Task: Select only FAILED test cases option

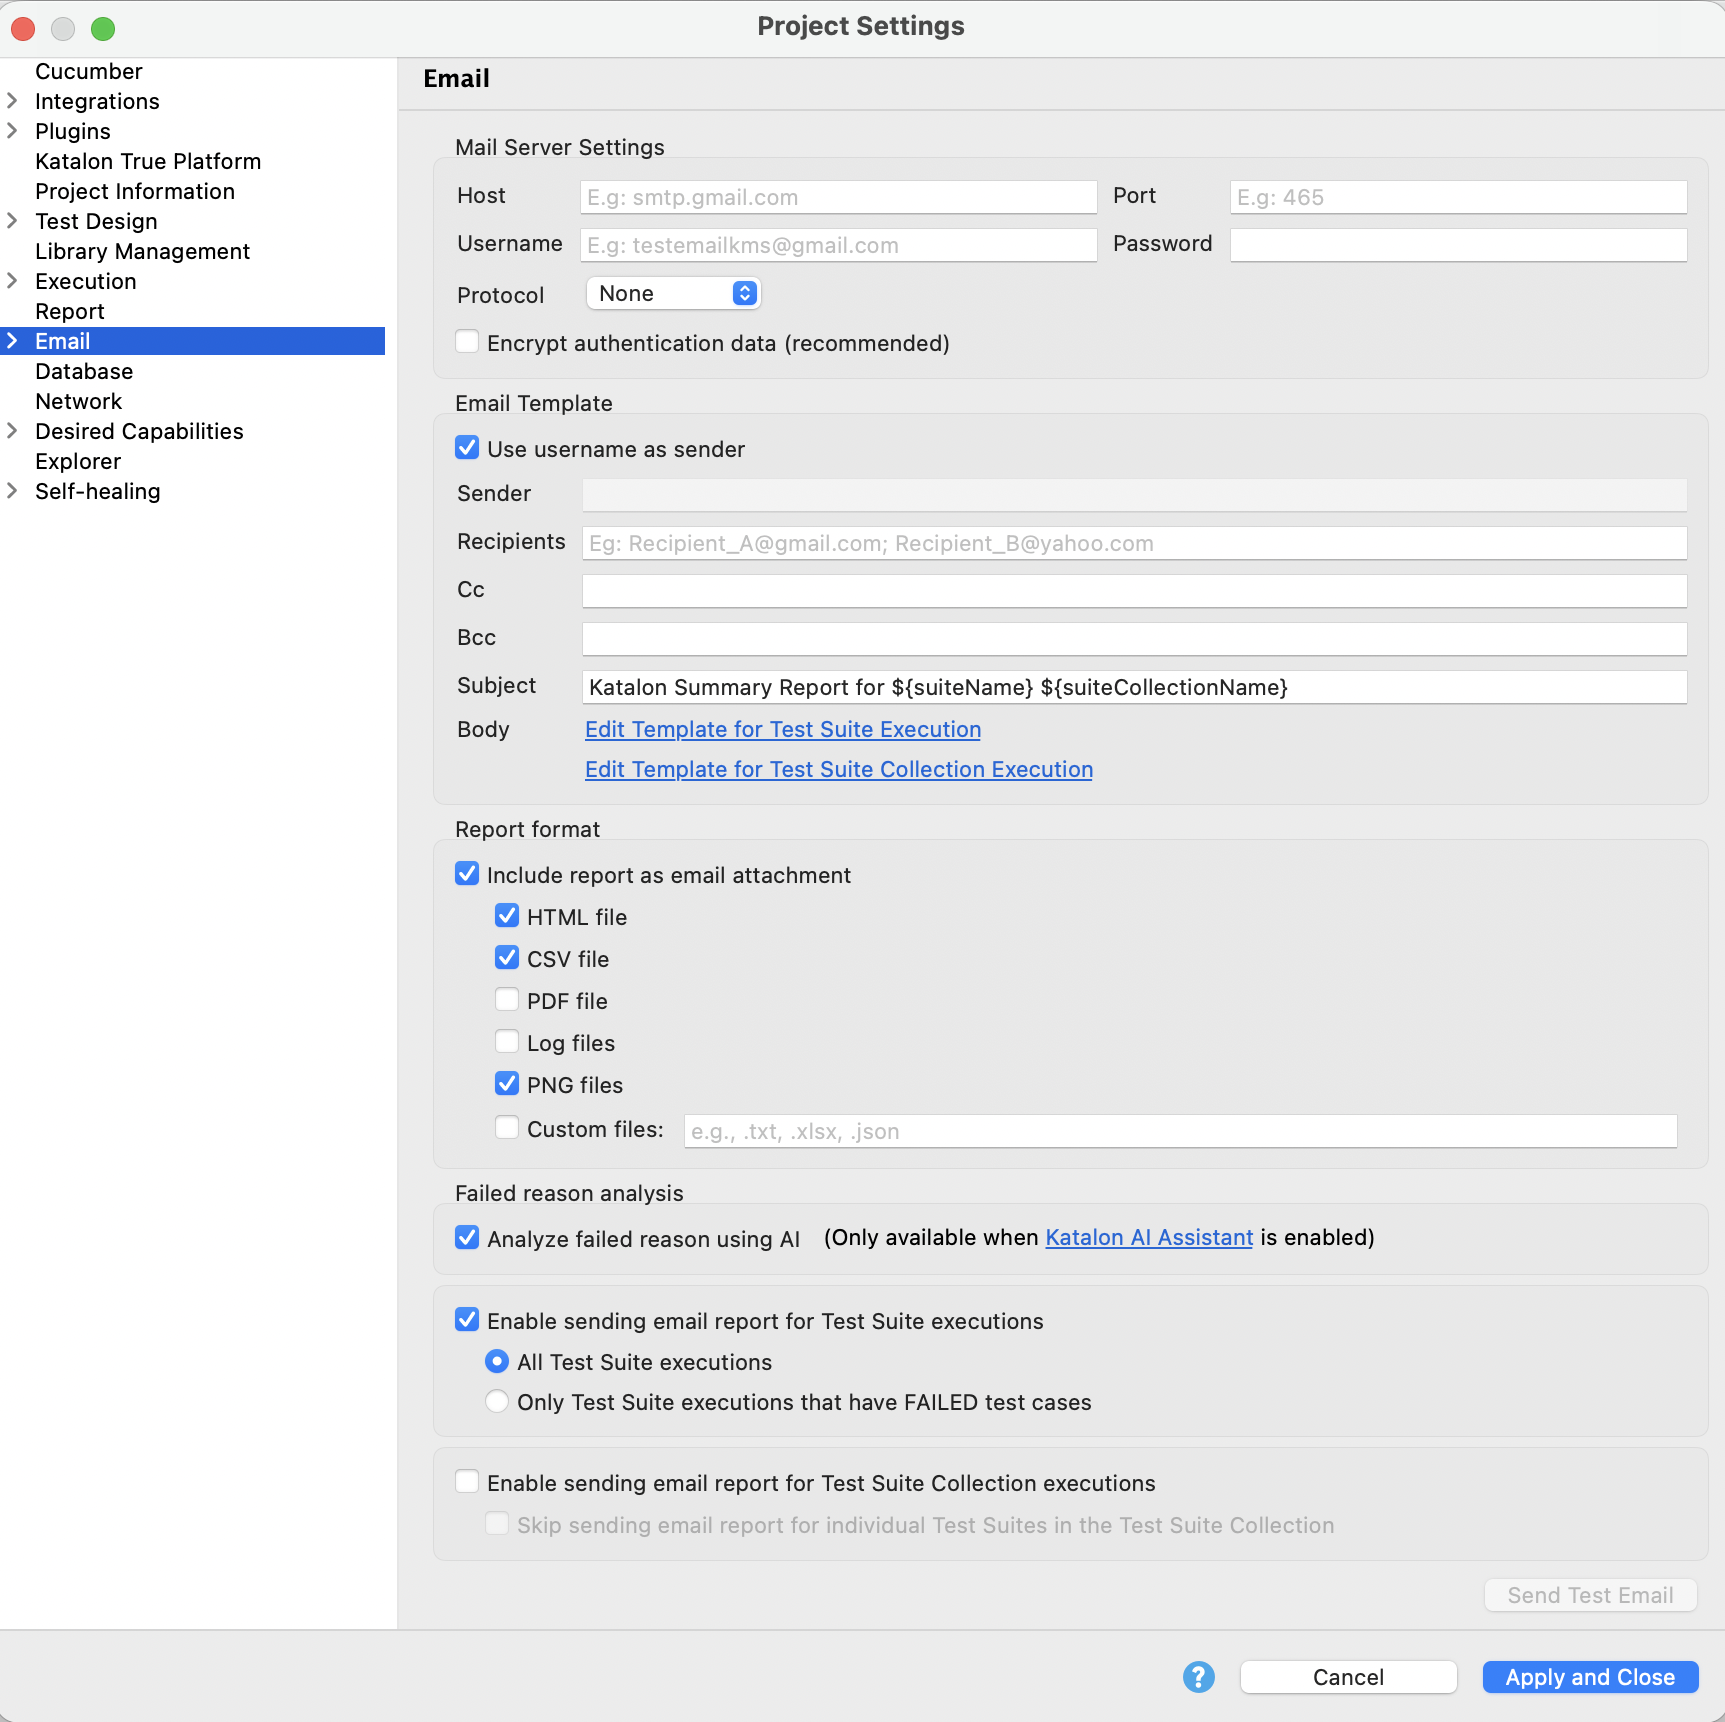Action: (497, 1402)
